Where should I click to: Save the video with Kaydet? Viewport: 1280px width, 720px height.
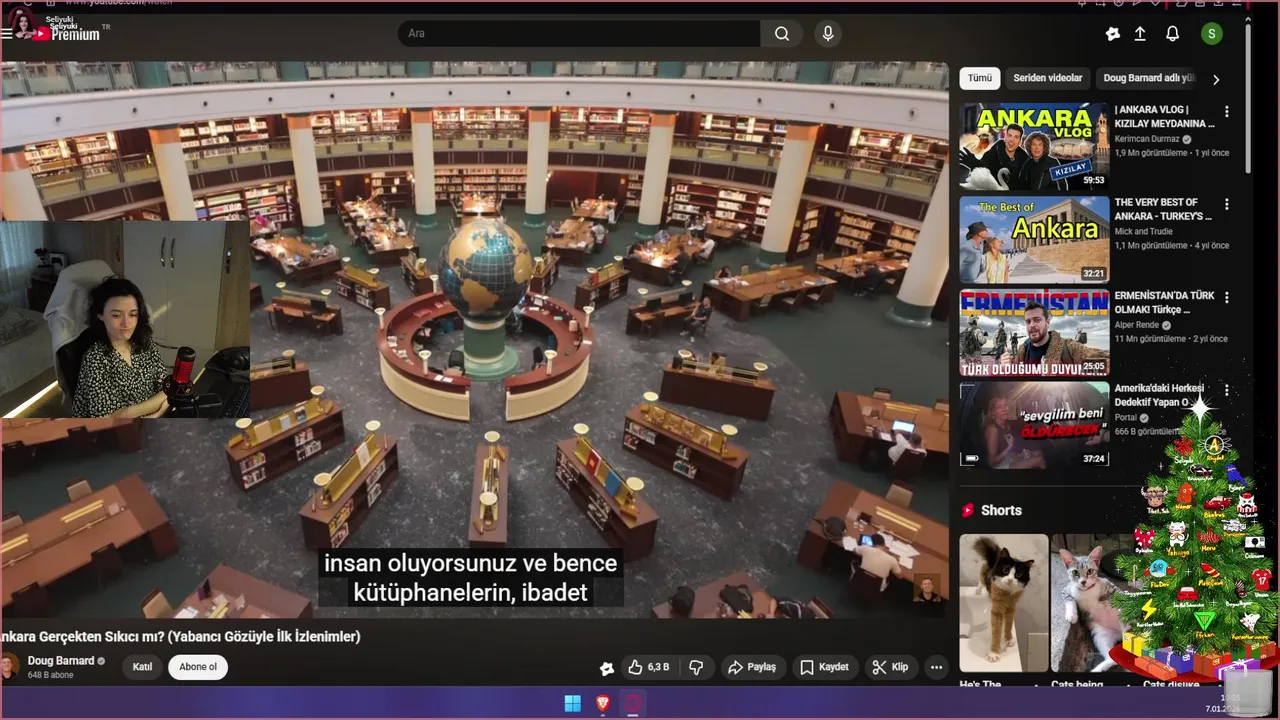click(824, 667)
